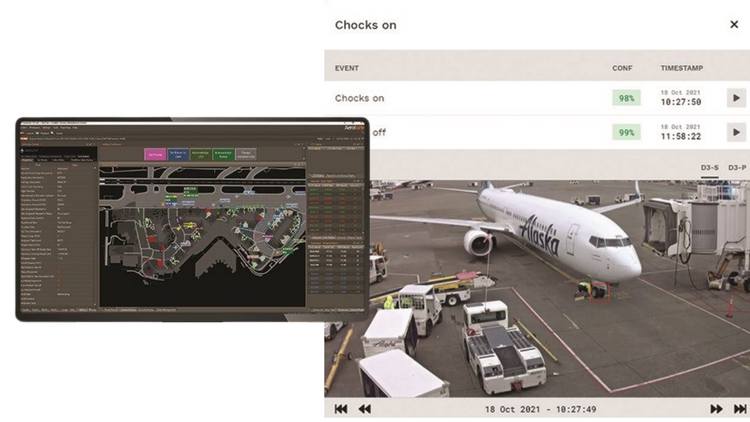Play the event timestamped 11:58:22
The width and height of the screenshot is (750, 422).
click(736, 131)
